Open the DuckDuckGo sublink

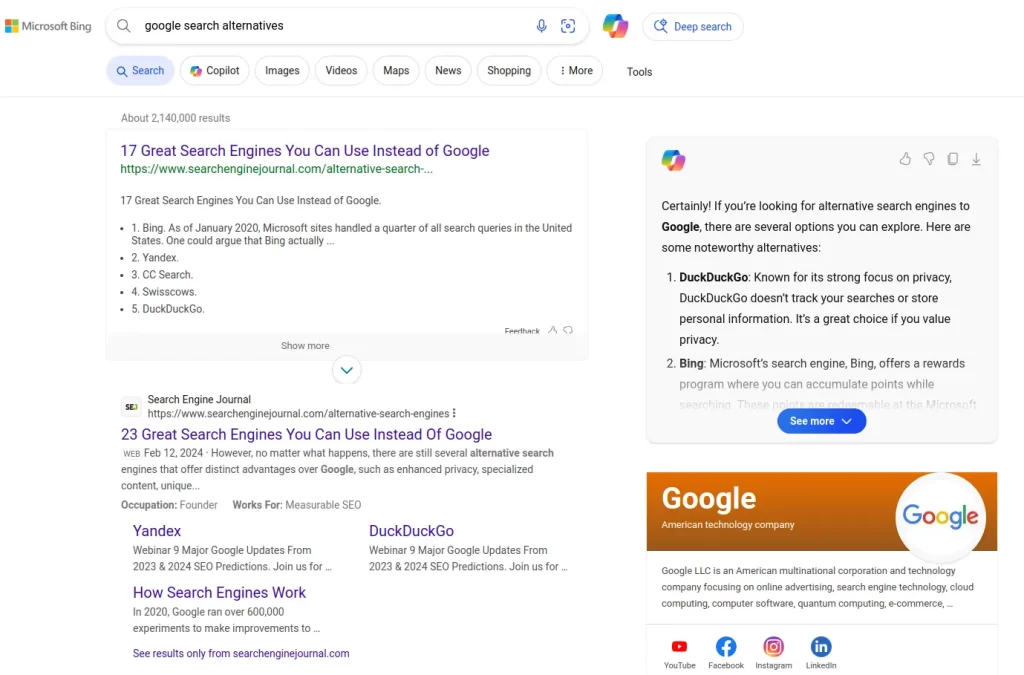411,531
